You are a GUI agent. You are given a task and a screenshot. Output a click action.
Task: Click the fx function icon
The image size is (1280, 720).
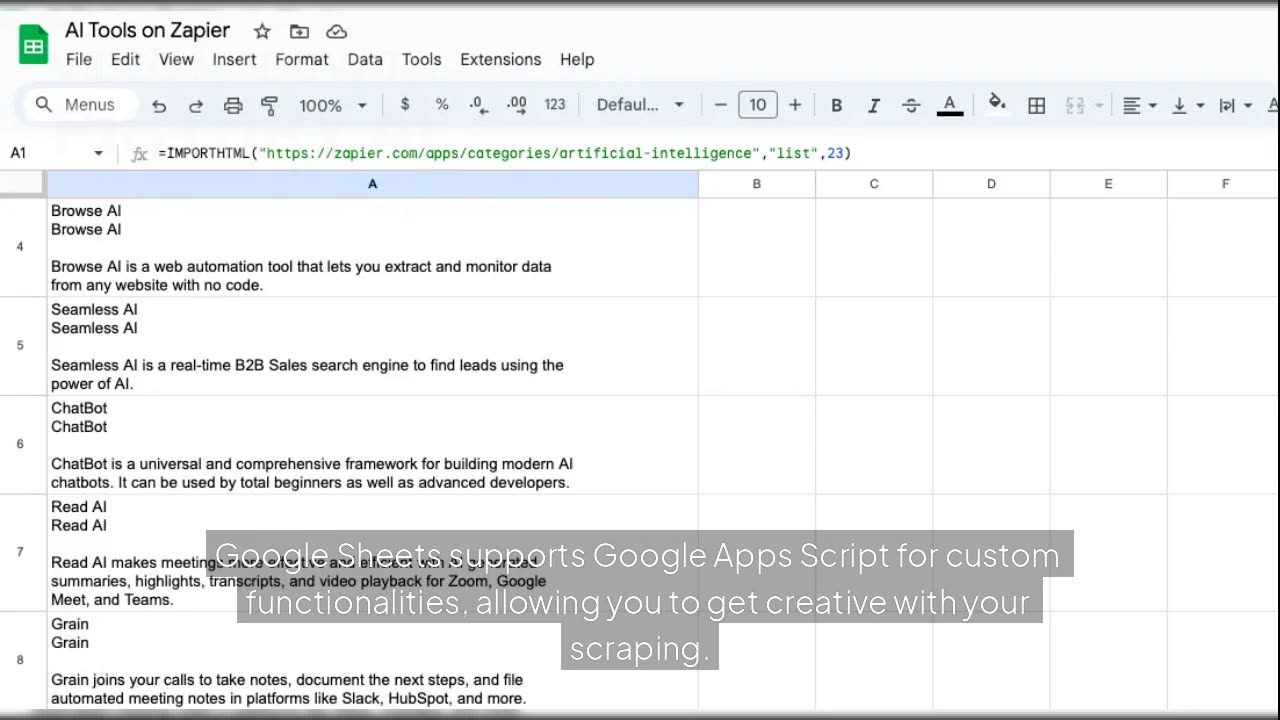[139, 153]
